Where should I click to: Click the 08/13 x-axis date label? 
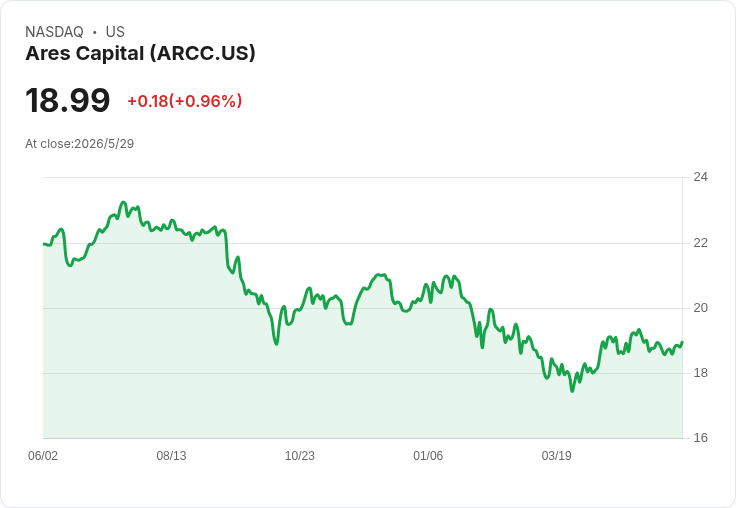click(x=171, y=455)
